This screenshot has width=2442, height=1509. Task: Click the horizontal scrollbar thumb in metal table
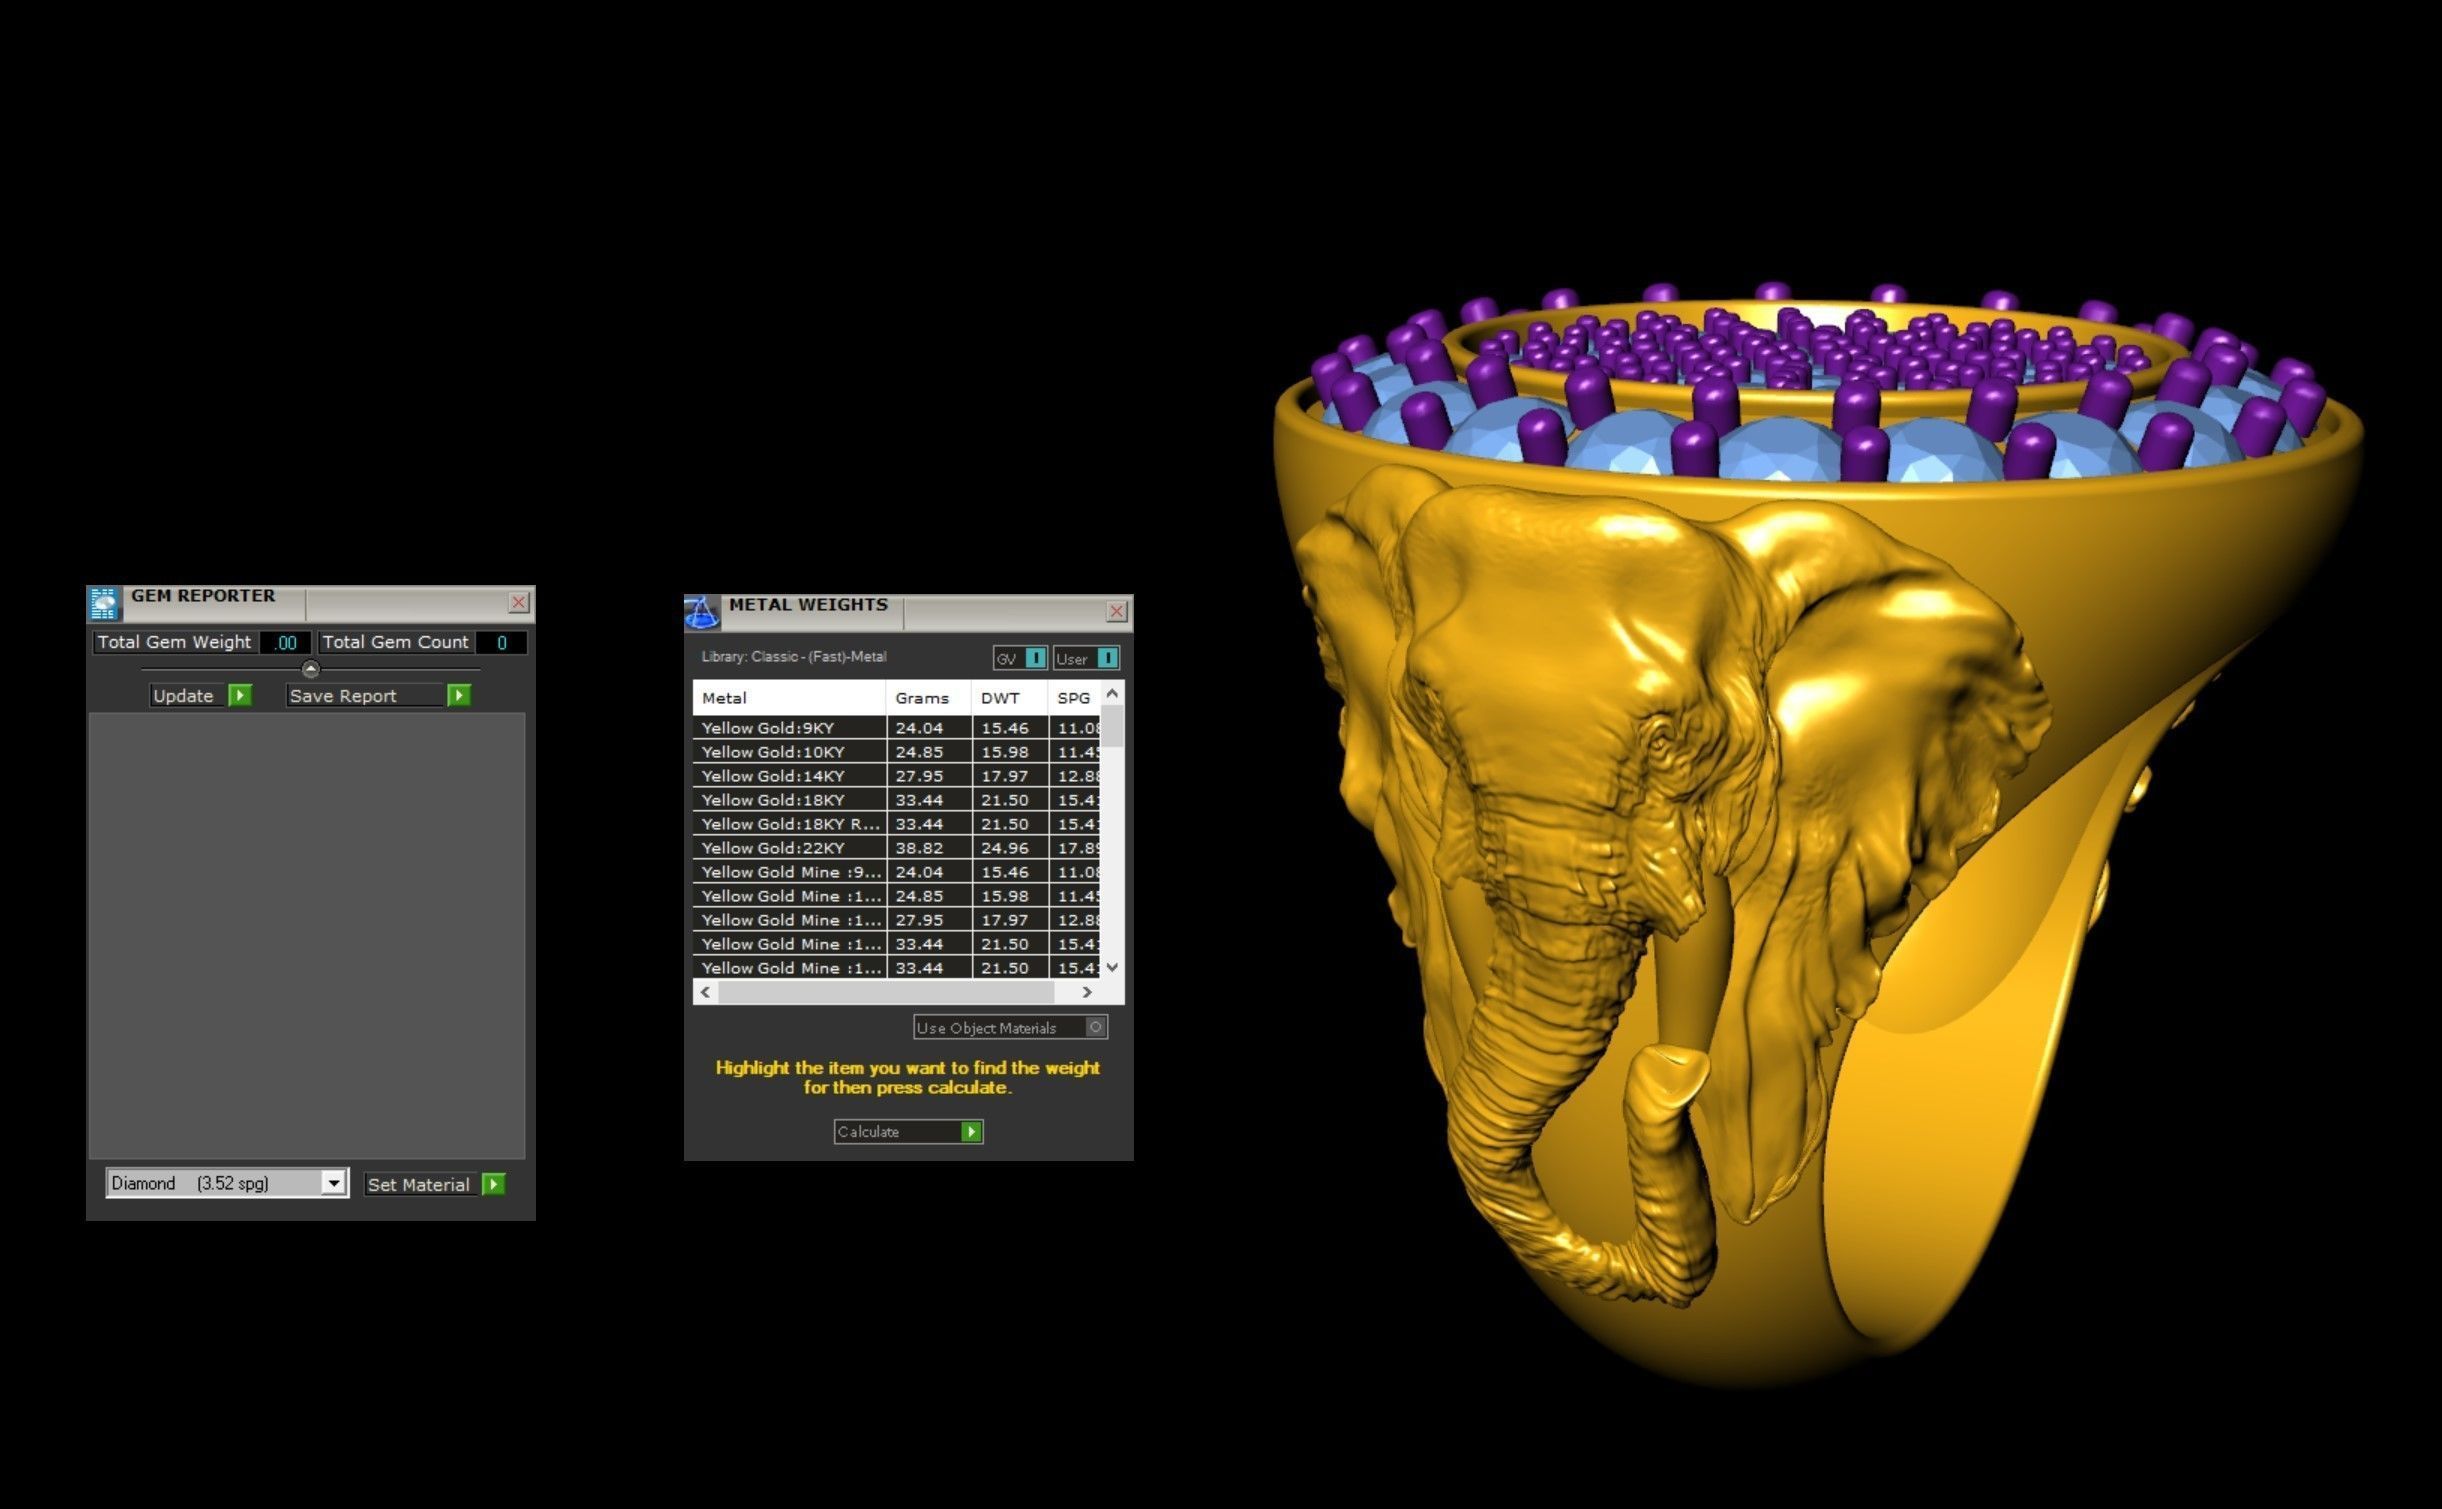(x=886, y=991)
